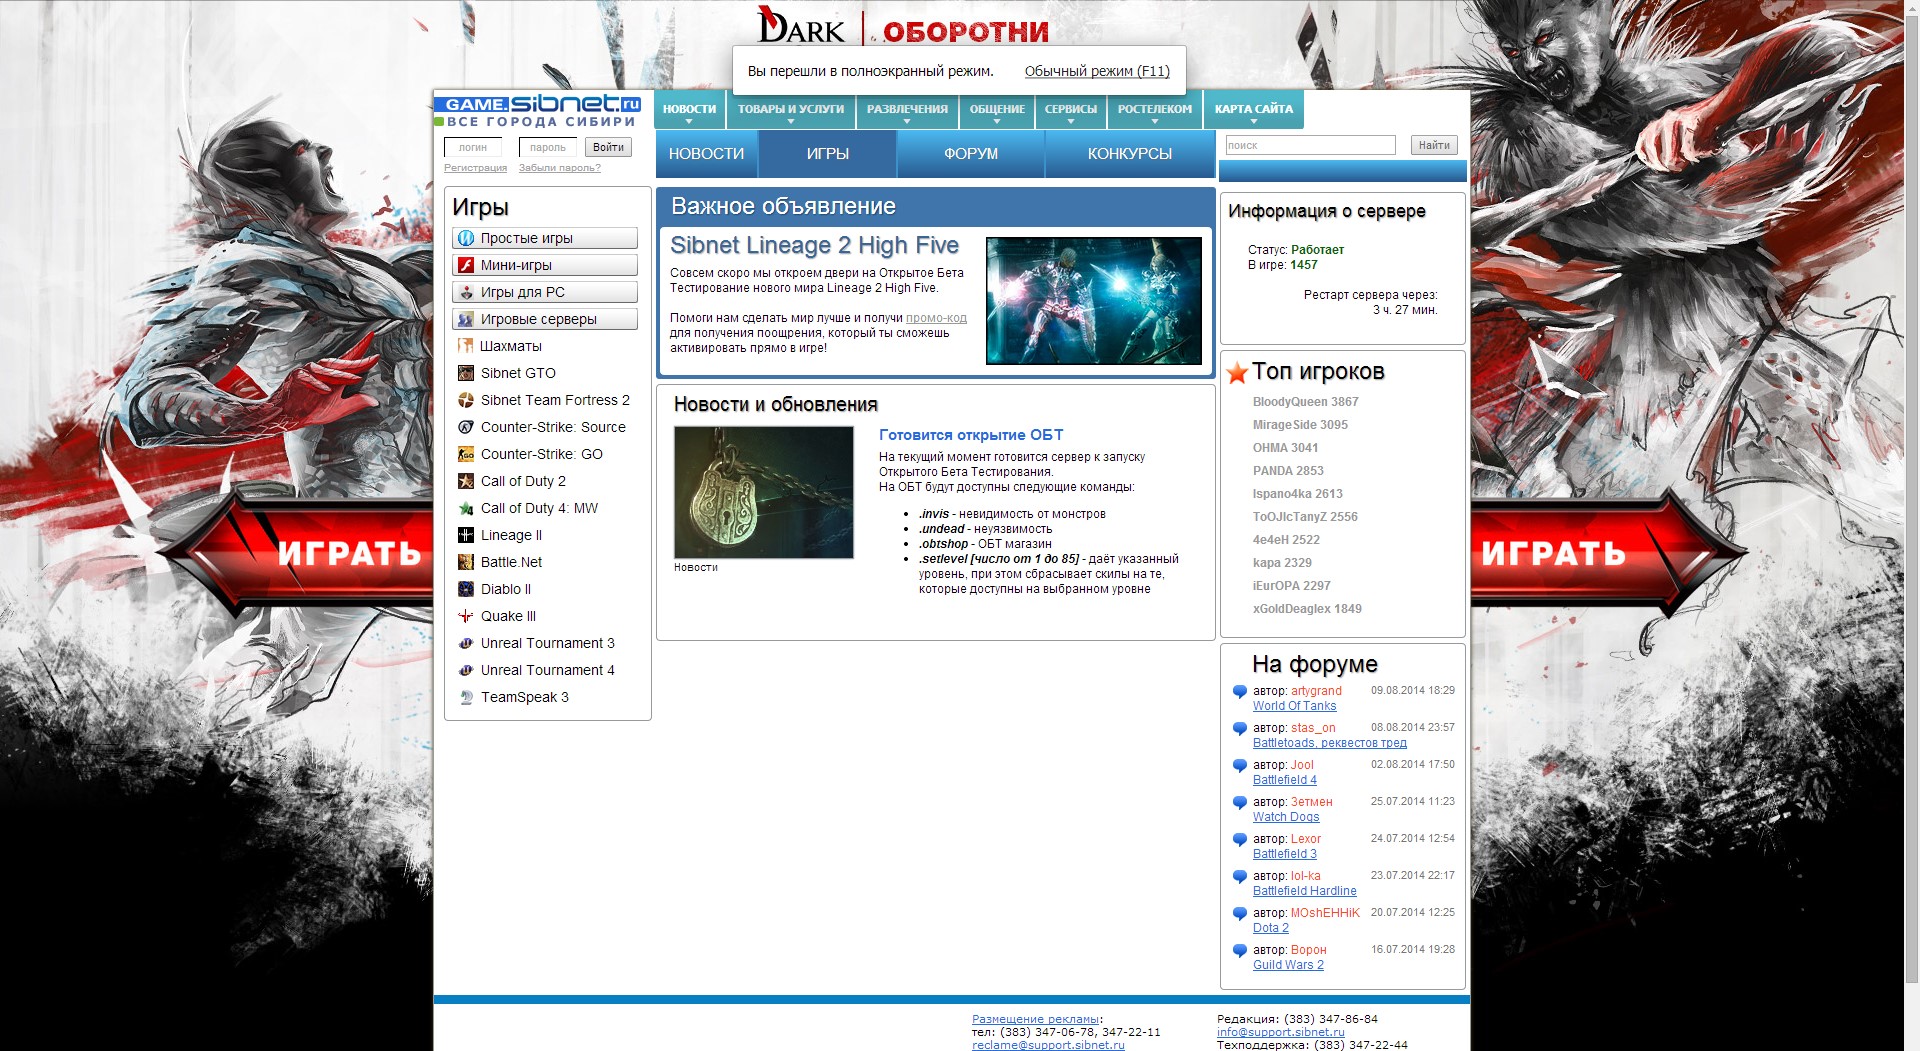Screen dimensions: 1920x1051
Task: Expand the РАЗВЛЕЧЕНИЯ dropdown menu
Action: coord(907,110)
